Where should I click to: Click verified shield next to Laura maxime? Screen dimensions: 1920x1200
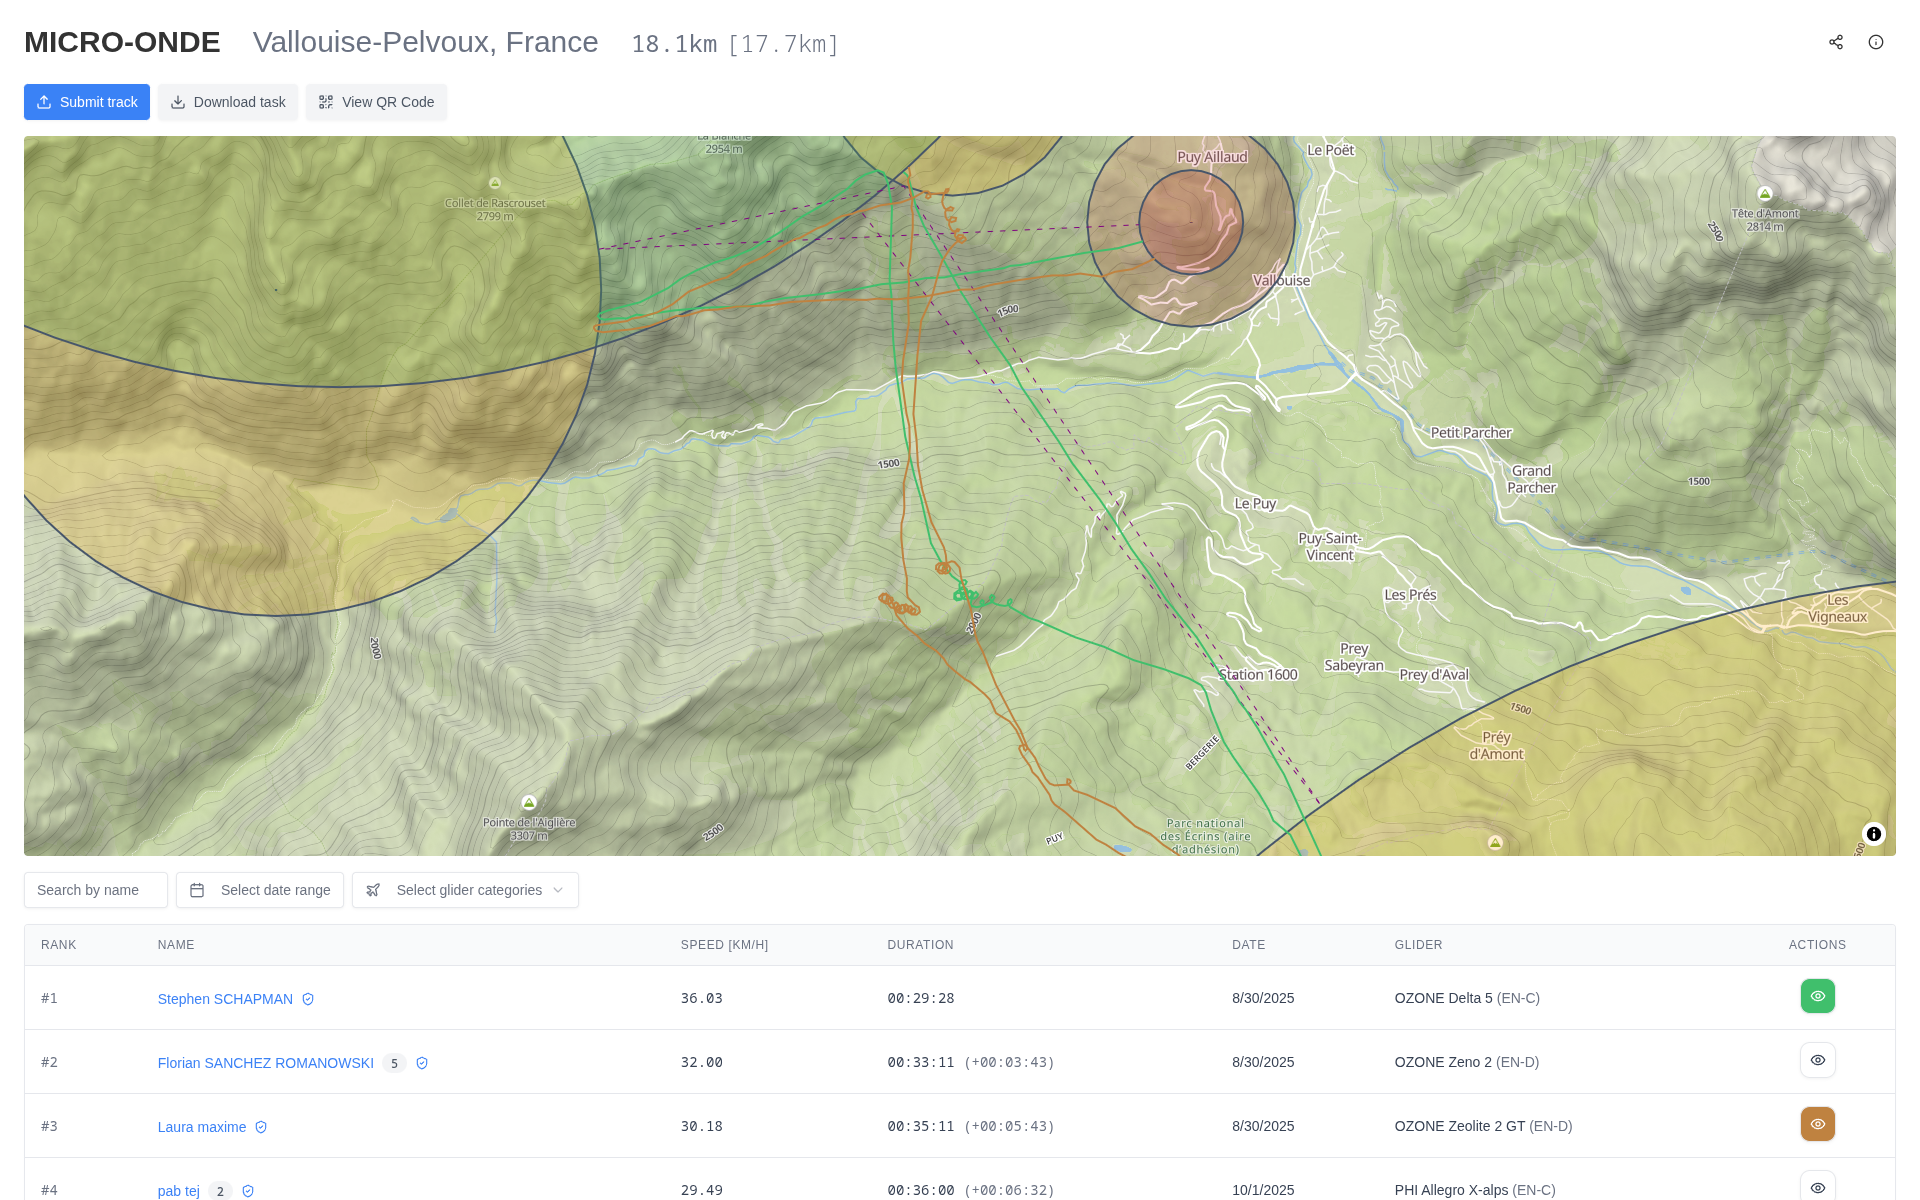[x=261, y=1127]
